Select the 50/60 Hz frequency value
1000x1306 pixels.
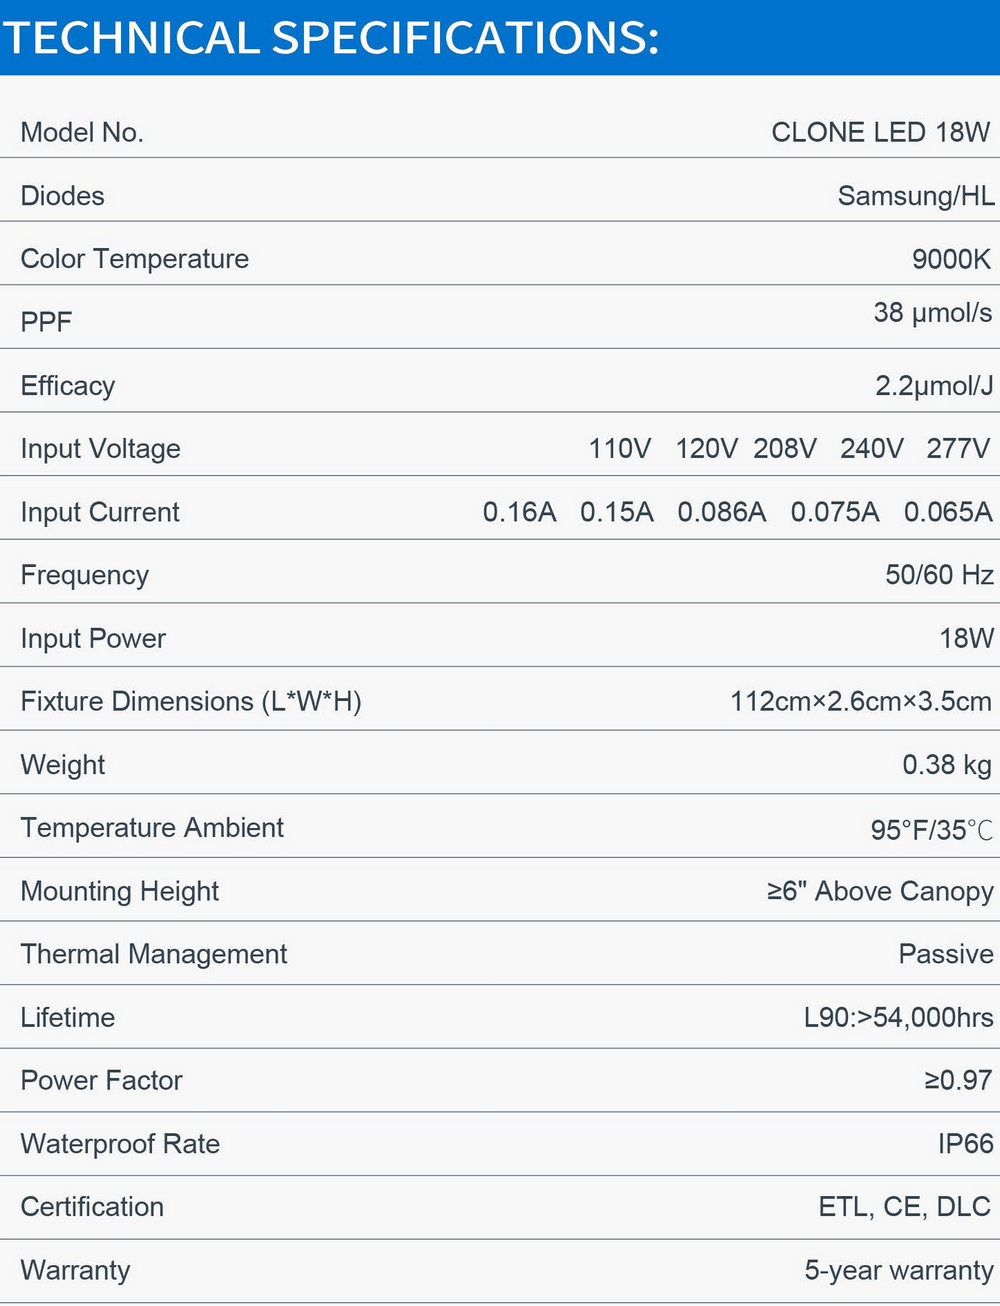[x=939, y=575]
